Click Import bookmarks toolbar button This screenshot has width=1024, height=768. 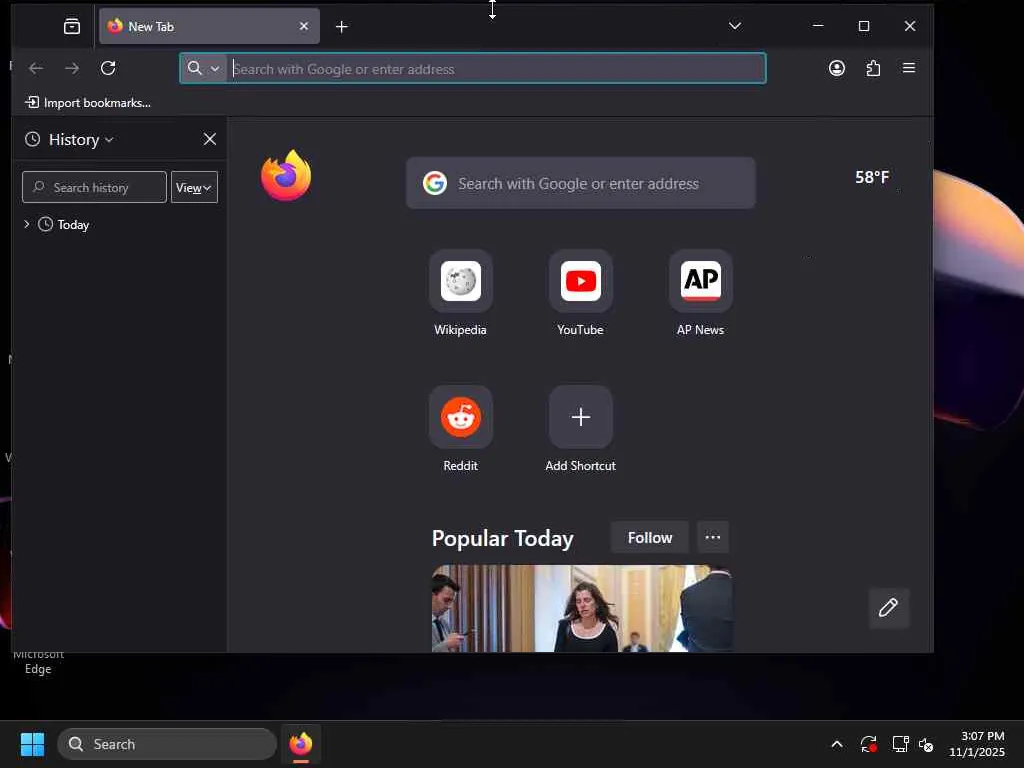pyautogui.click(x=88, y=103)
